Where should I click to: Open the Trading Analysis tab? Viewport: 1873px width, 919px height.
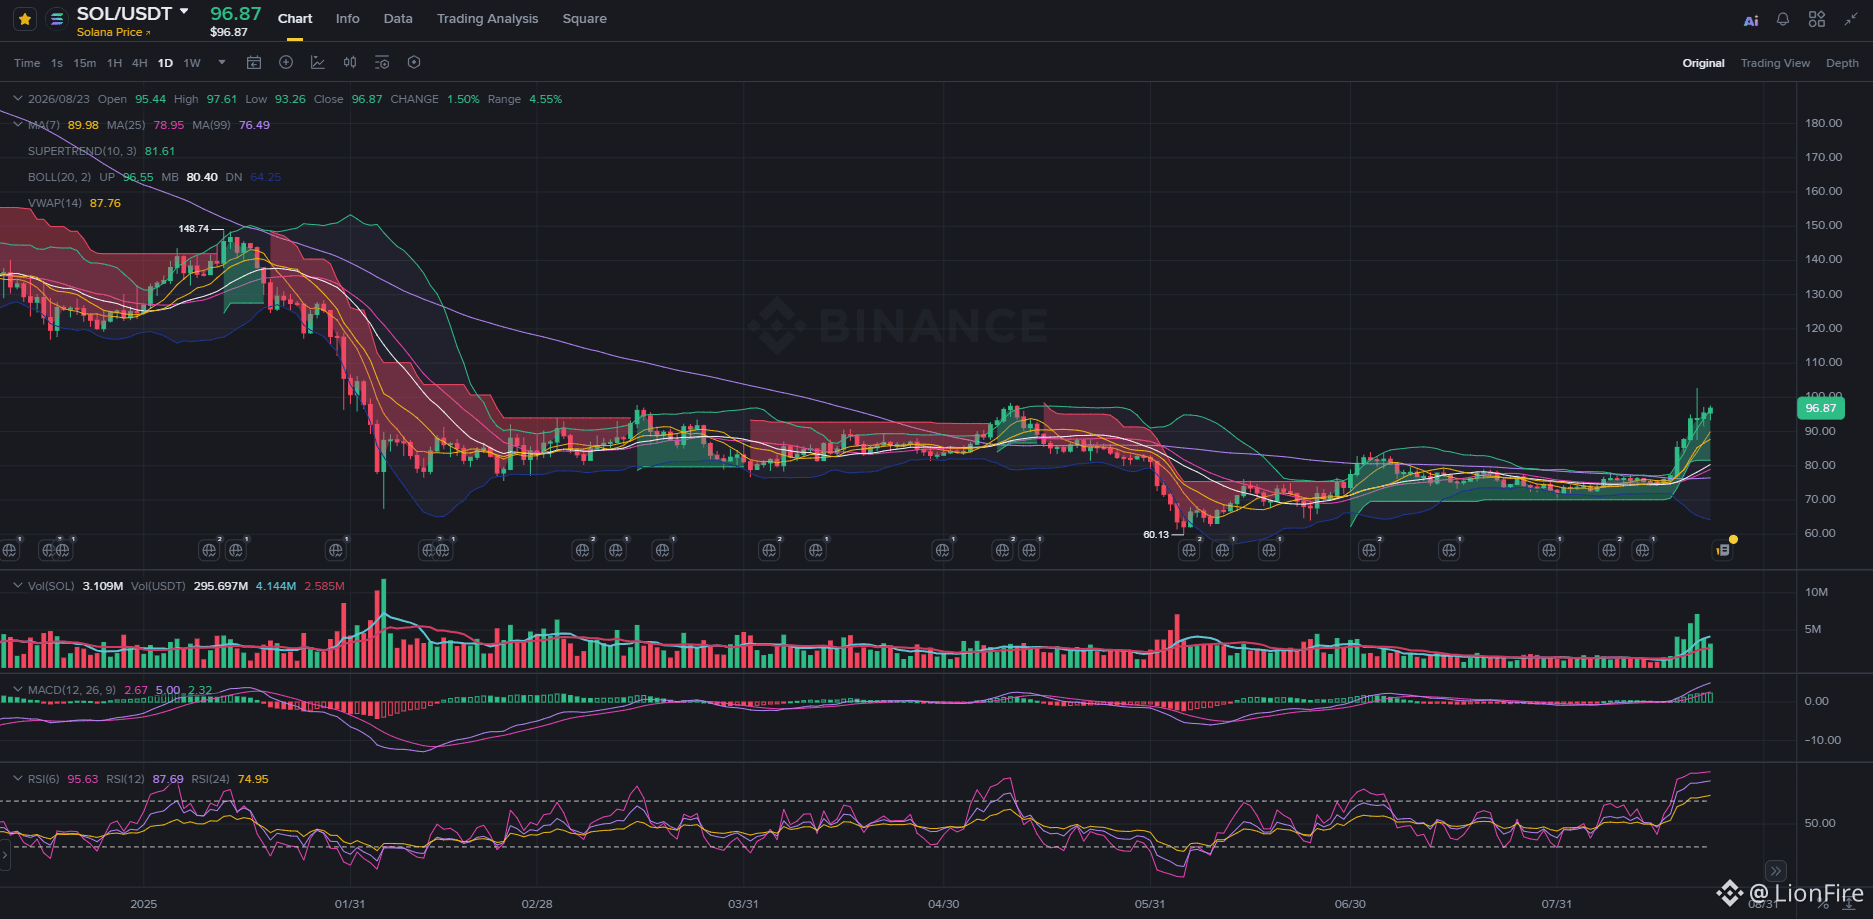pyautogui.click(x=487, y=19)
